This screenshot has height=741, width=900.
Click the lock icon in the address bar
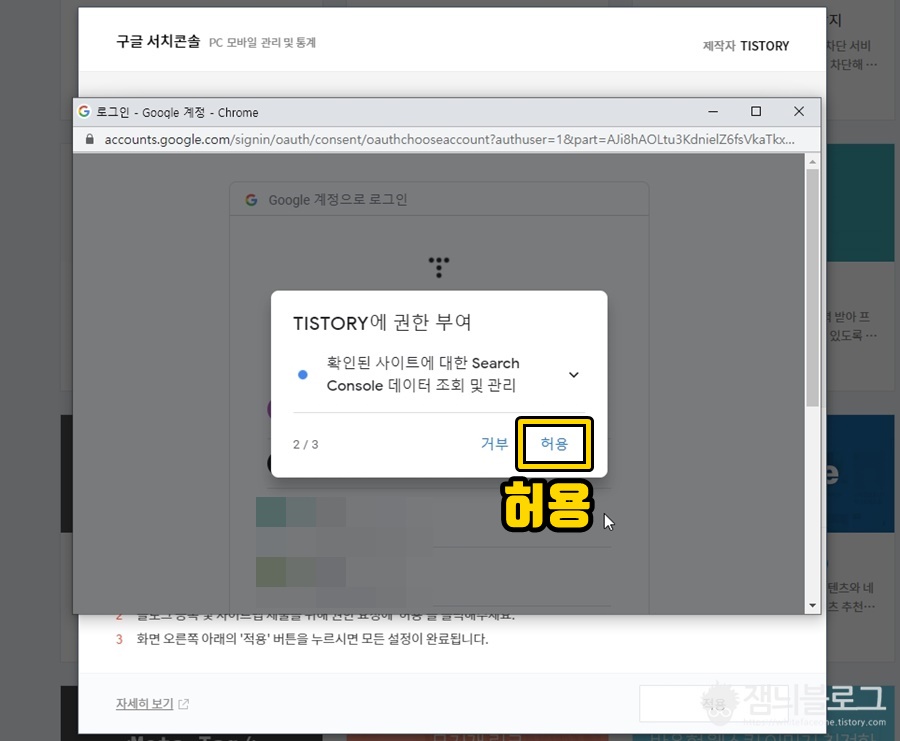point(90,139)
